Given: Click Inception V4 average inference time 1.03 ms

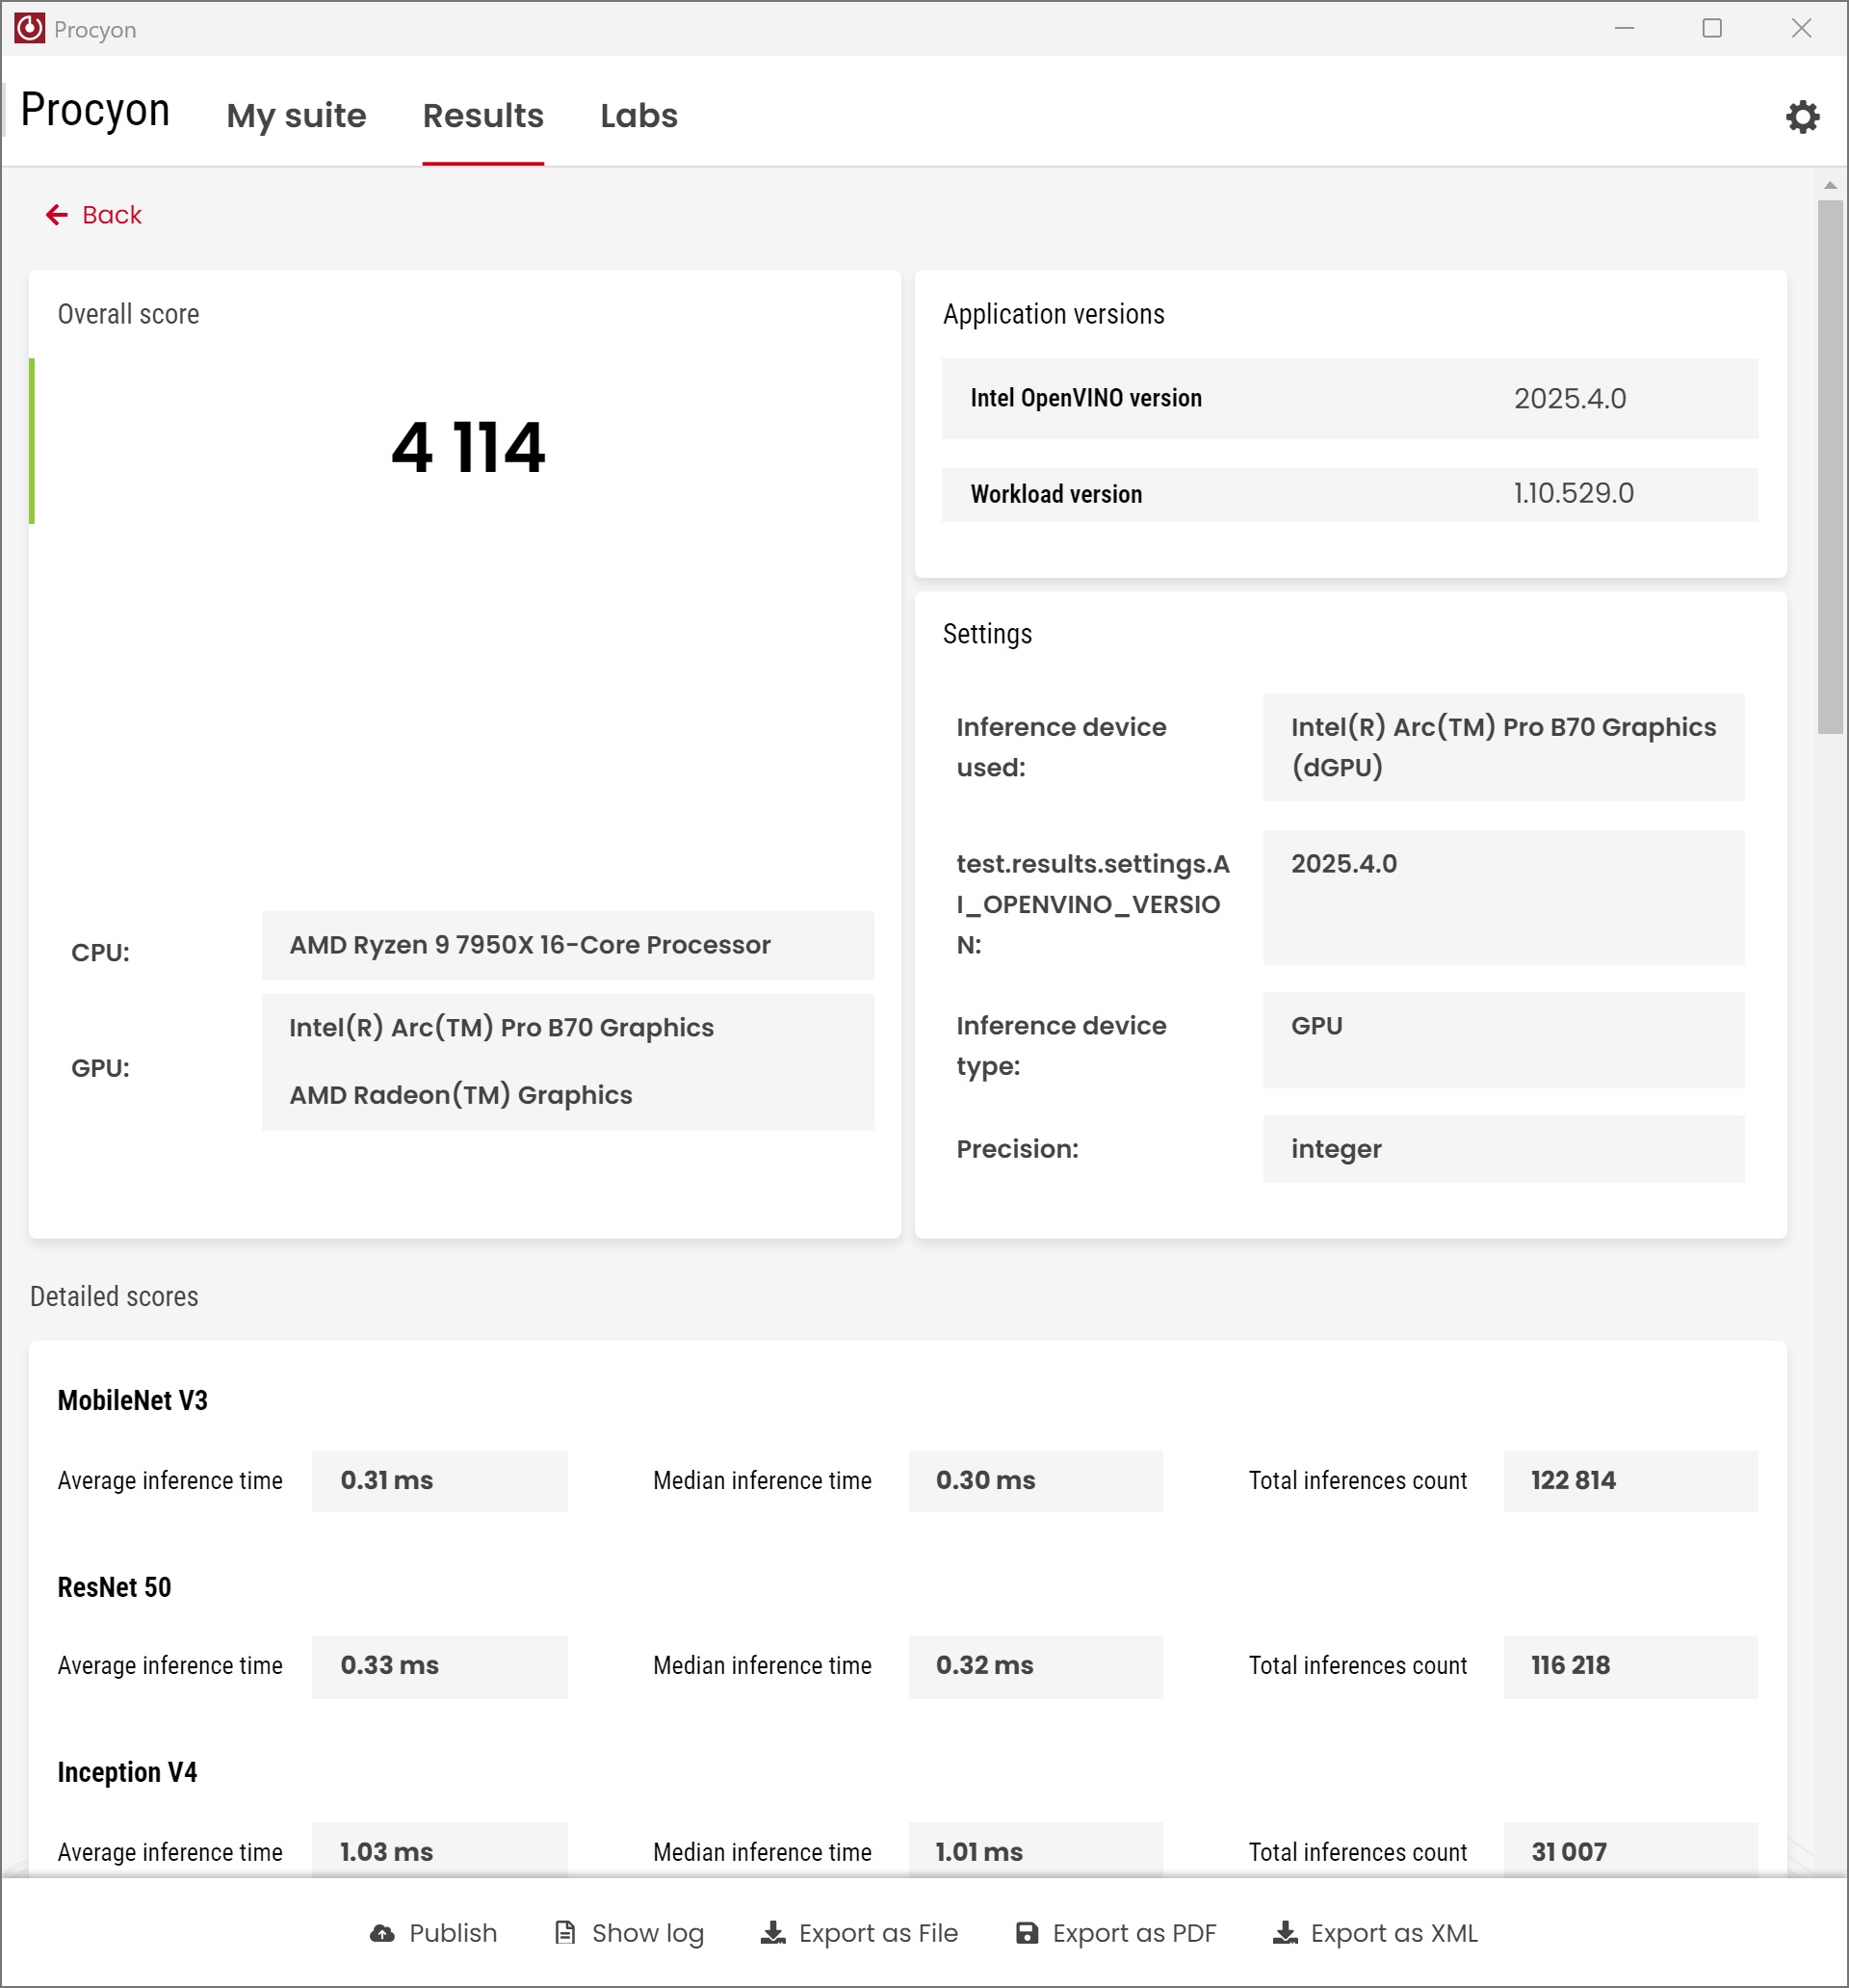Looking at the screenshot, I should (x=439, y=1851).
